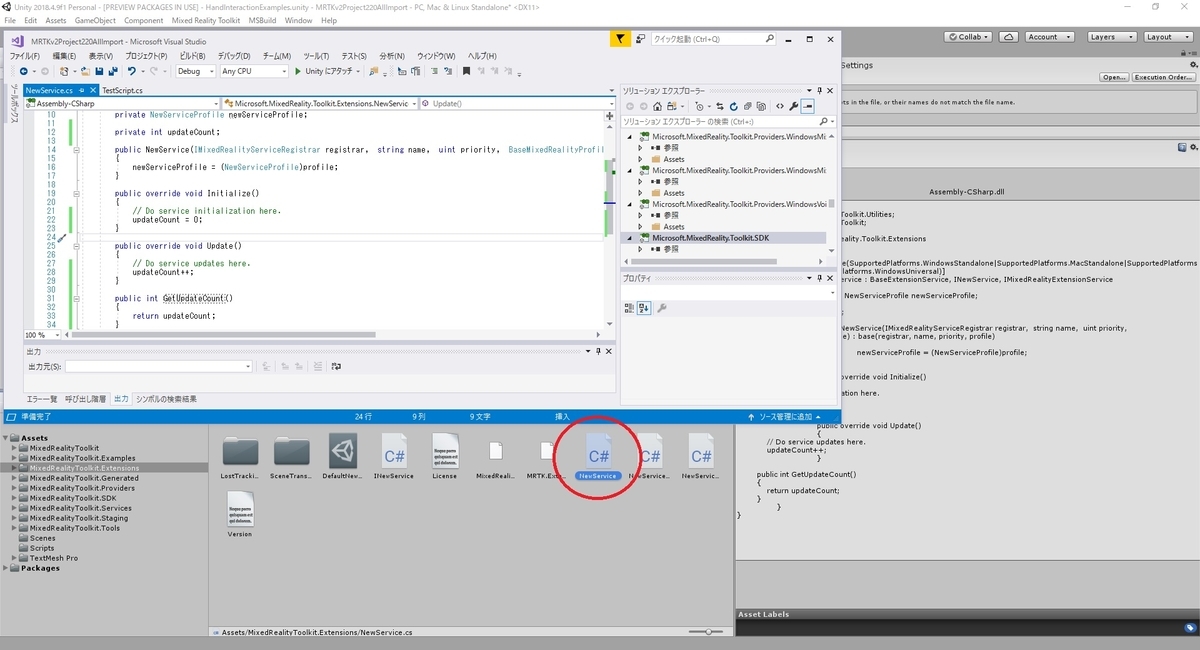Click Solution Explorer sync with active document icon
The image size is (1200, 650).
(x=719, y=106)
